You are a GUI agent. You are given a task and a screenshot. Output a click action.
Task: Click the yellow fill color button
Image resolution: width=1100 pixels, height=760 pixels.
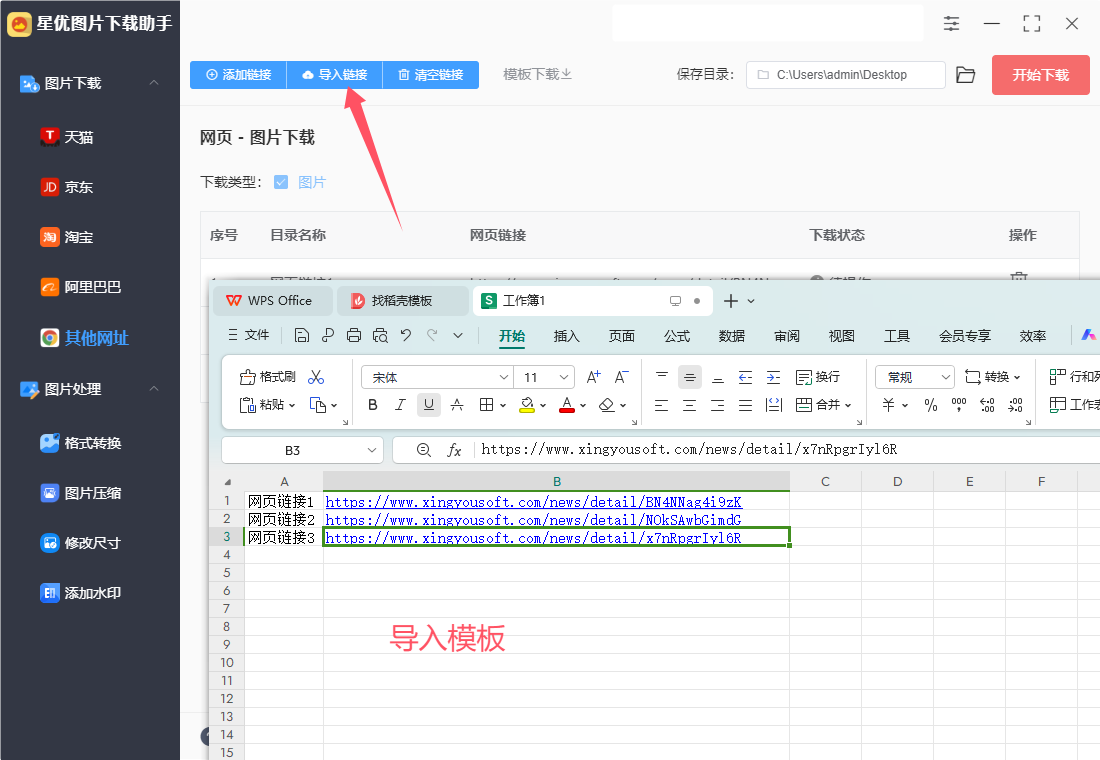coord(527,405)
